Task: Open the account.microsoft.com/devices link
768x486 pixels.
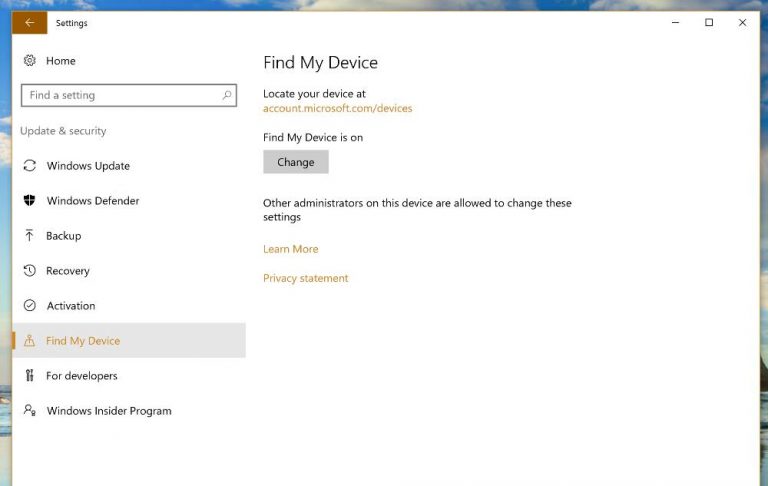Action: (x=337, y=108)
